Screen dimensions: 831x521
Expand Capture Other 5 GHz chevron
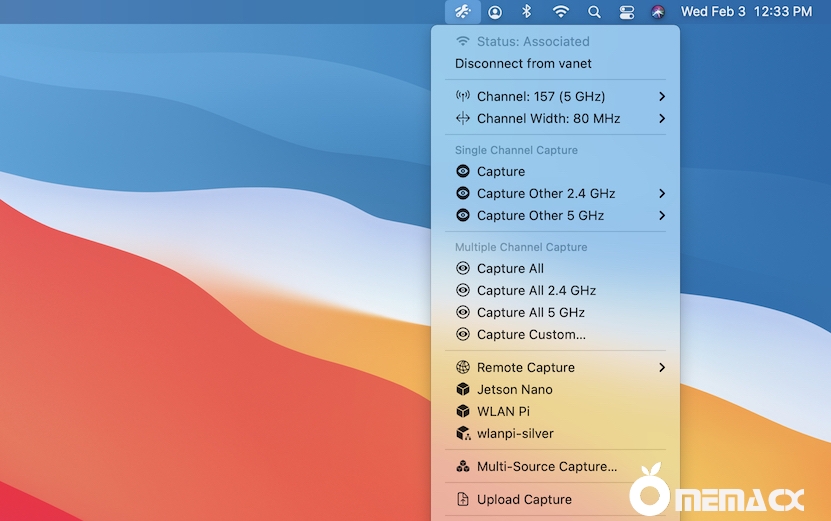click(662, 216)
